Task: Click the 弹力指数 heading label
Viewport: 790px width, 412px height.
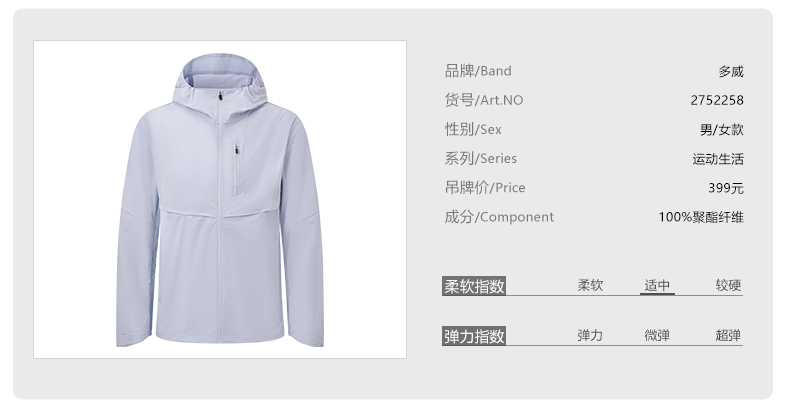Action: click(x=474, y=336)
